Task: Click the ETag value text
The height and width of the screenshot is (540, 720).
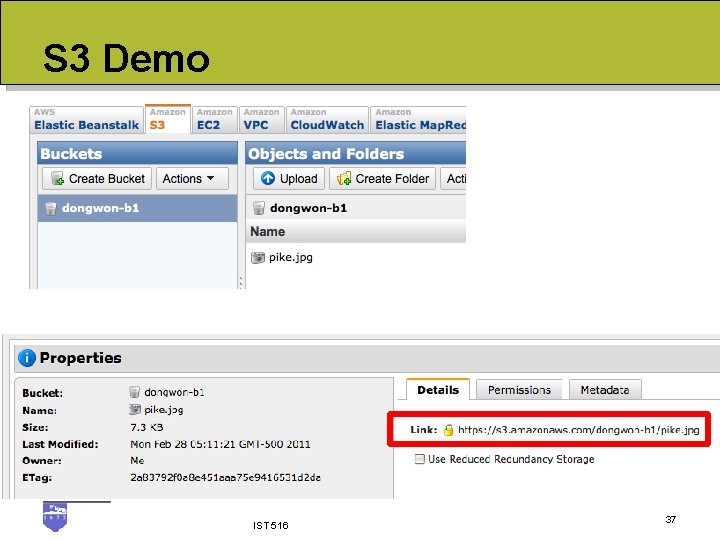Action: 225,478
